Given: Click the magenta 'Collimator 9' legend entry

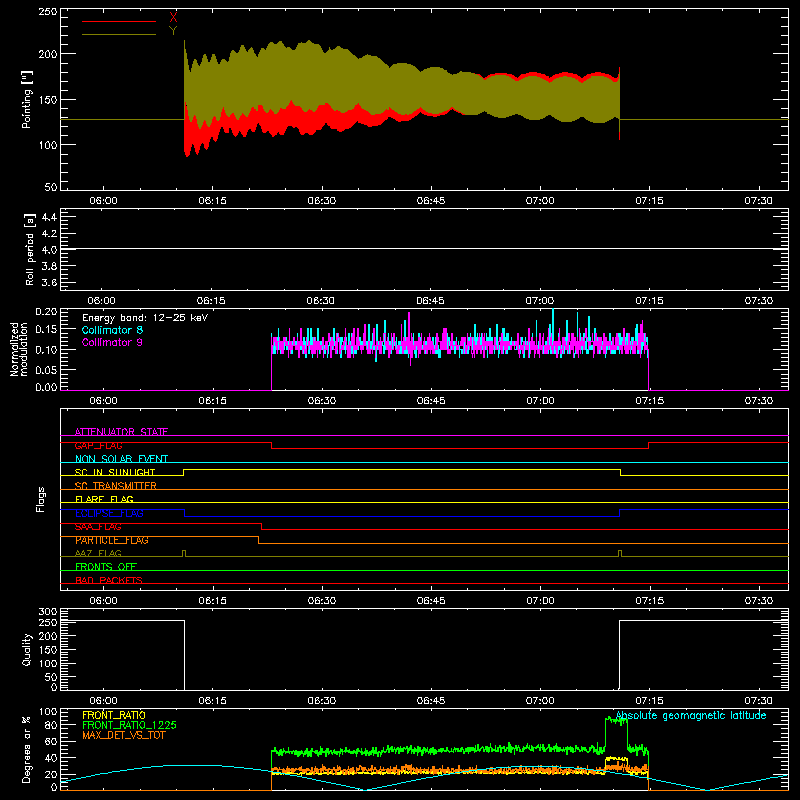Looking at the screenshot, I should [112, 342].
